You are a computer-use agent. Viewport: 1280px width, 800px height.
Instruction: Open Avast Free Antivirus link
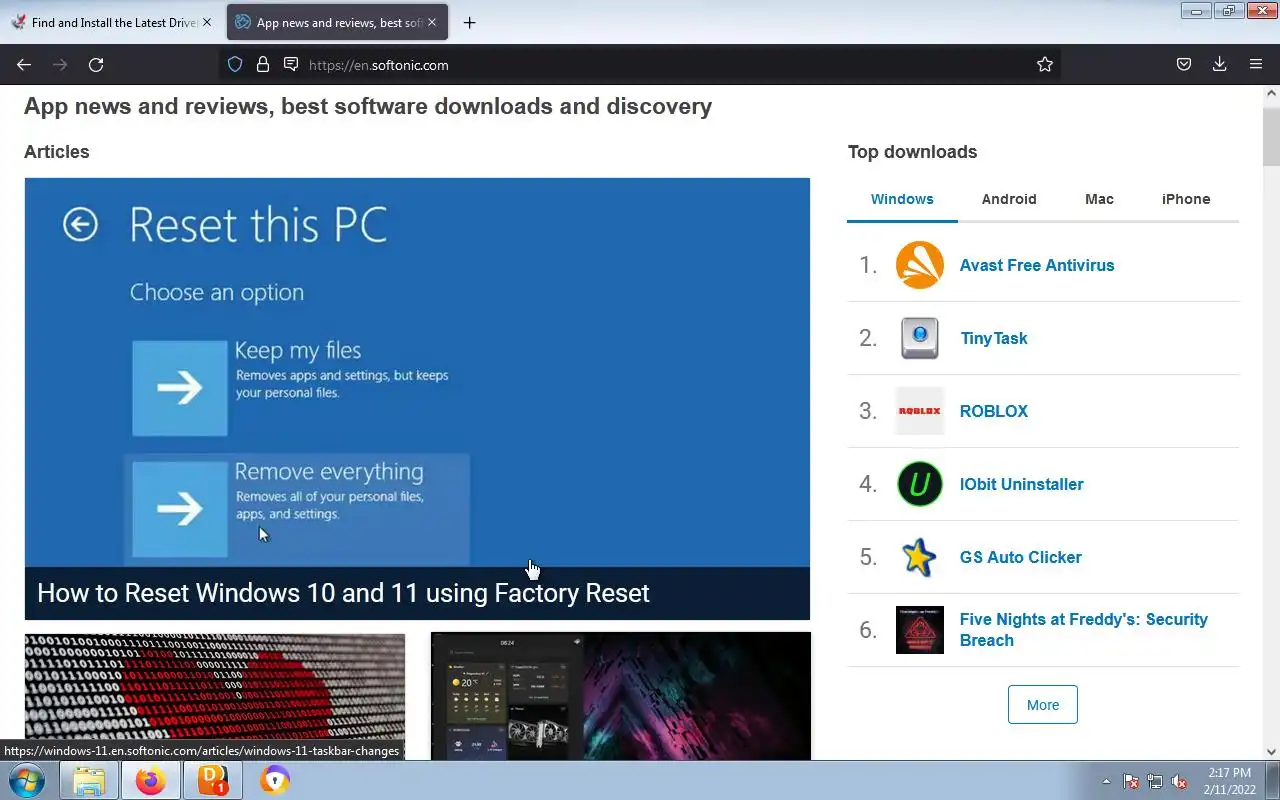pyautogui.click(x=1037, y=265)
